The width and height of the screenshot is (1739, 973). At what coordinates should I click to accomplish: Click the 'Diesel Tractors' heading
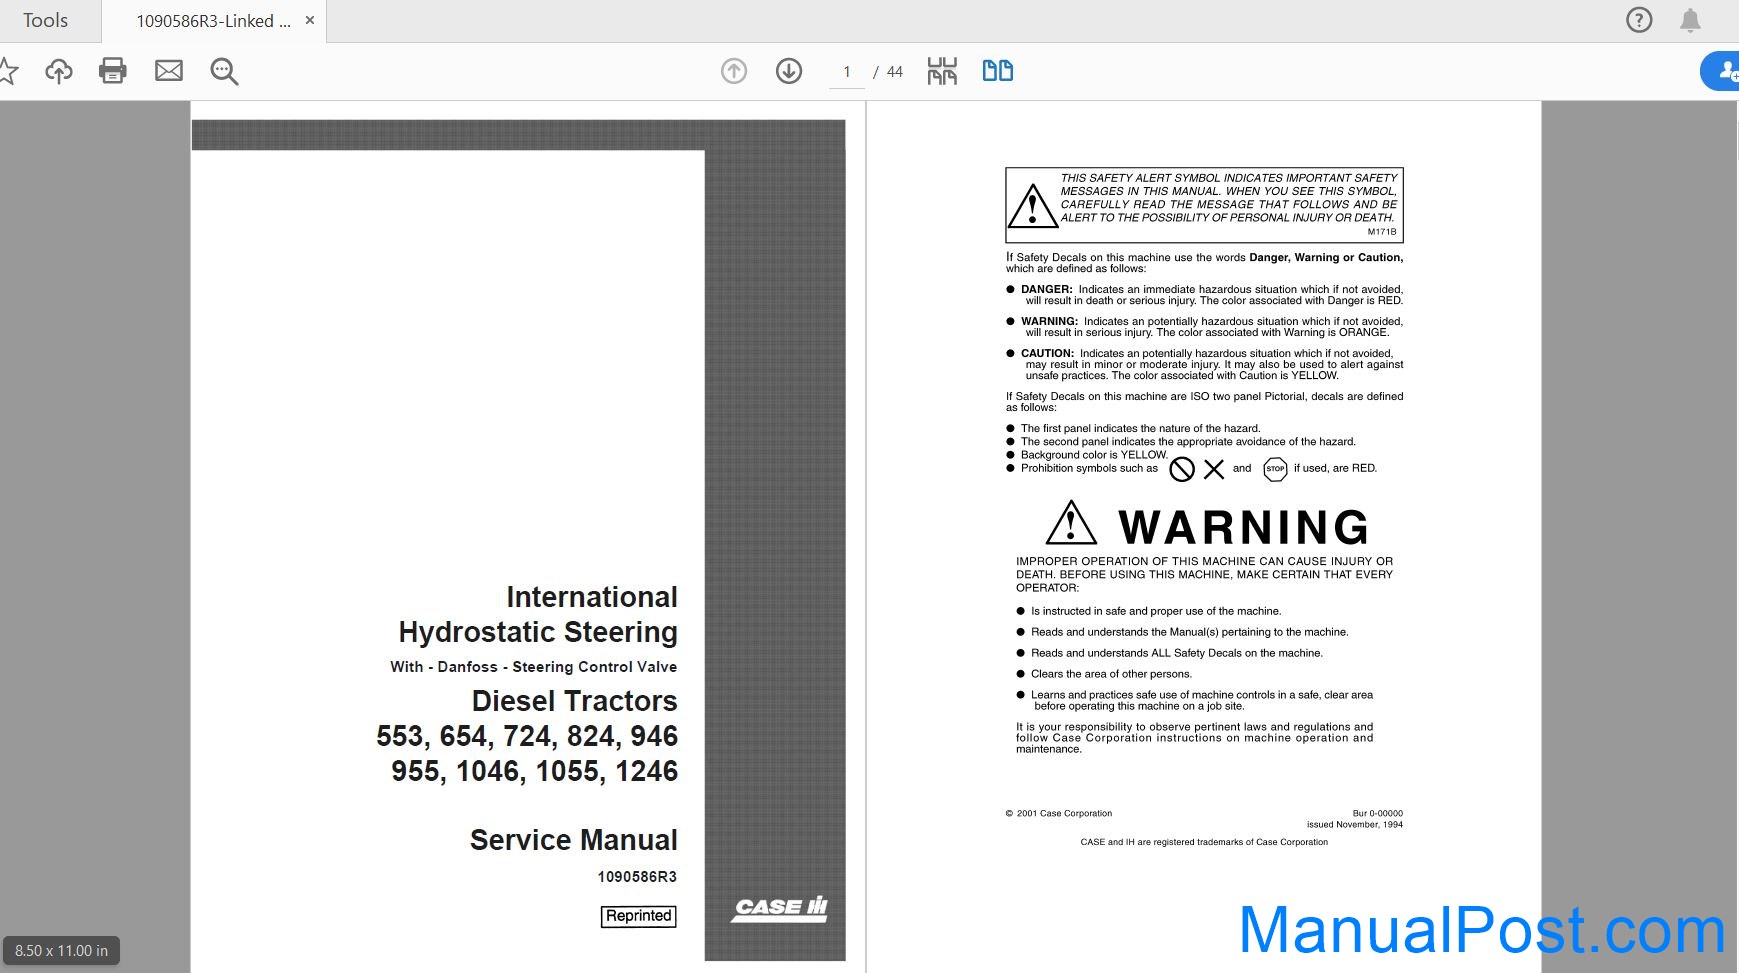click(x=574, y=701)
